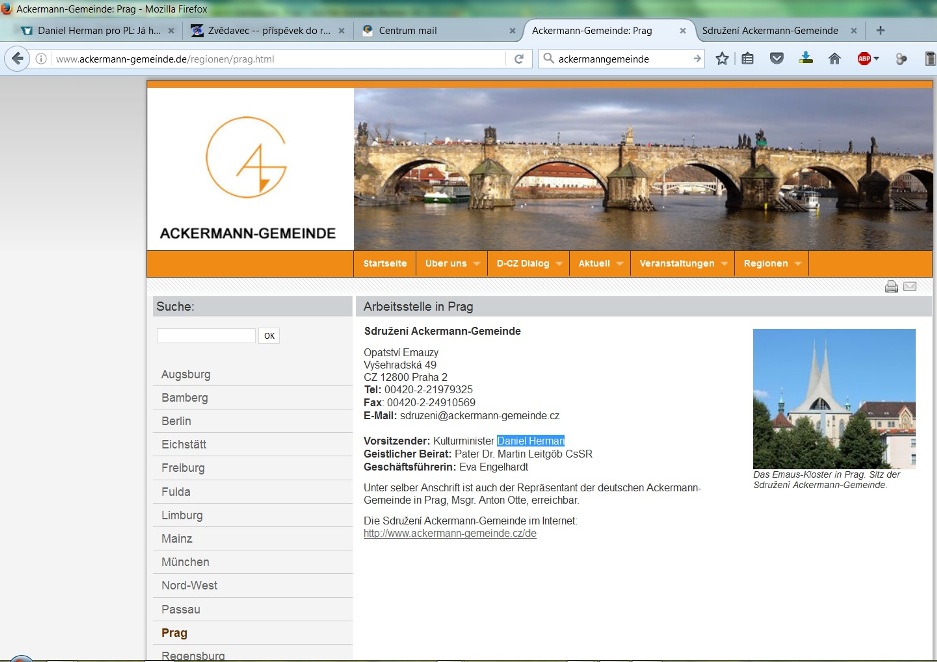Click email sdruzeni@ackermann-gemeinde.cz
Screen dimensions: 937x662
point(479,415)
